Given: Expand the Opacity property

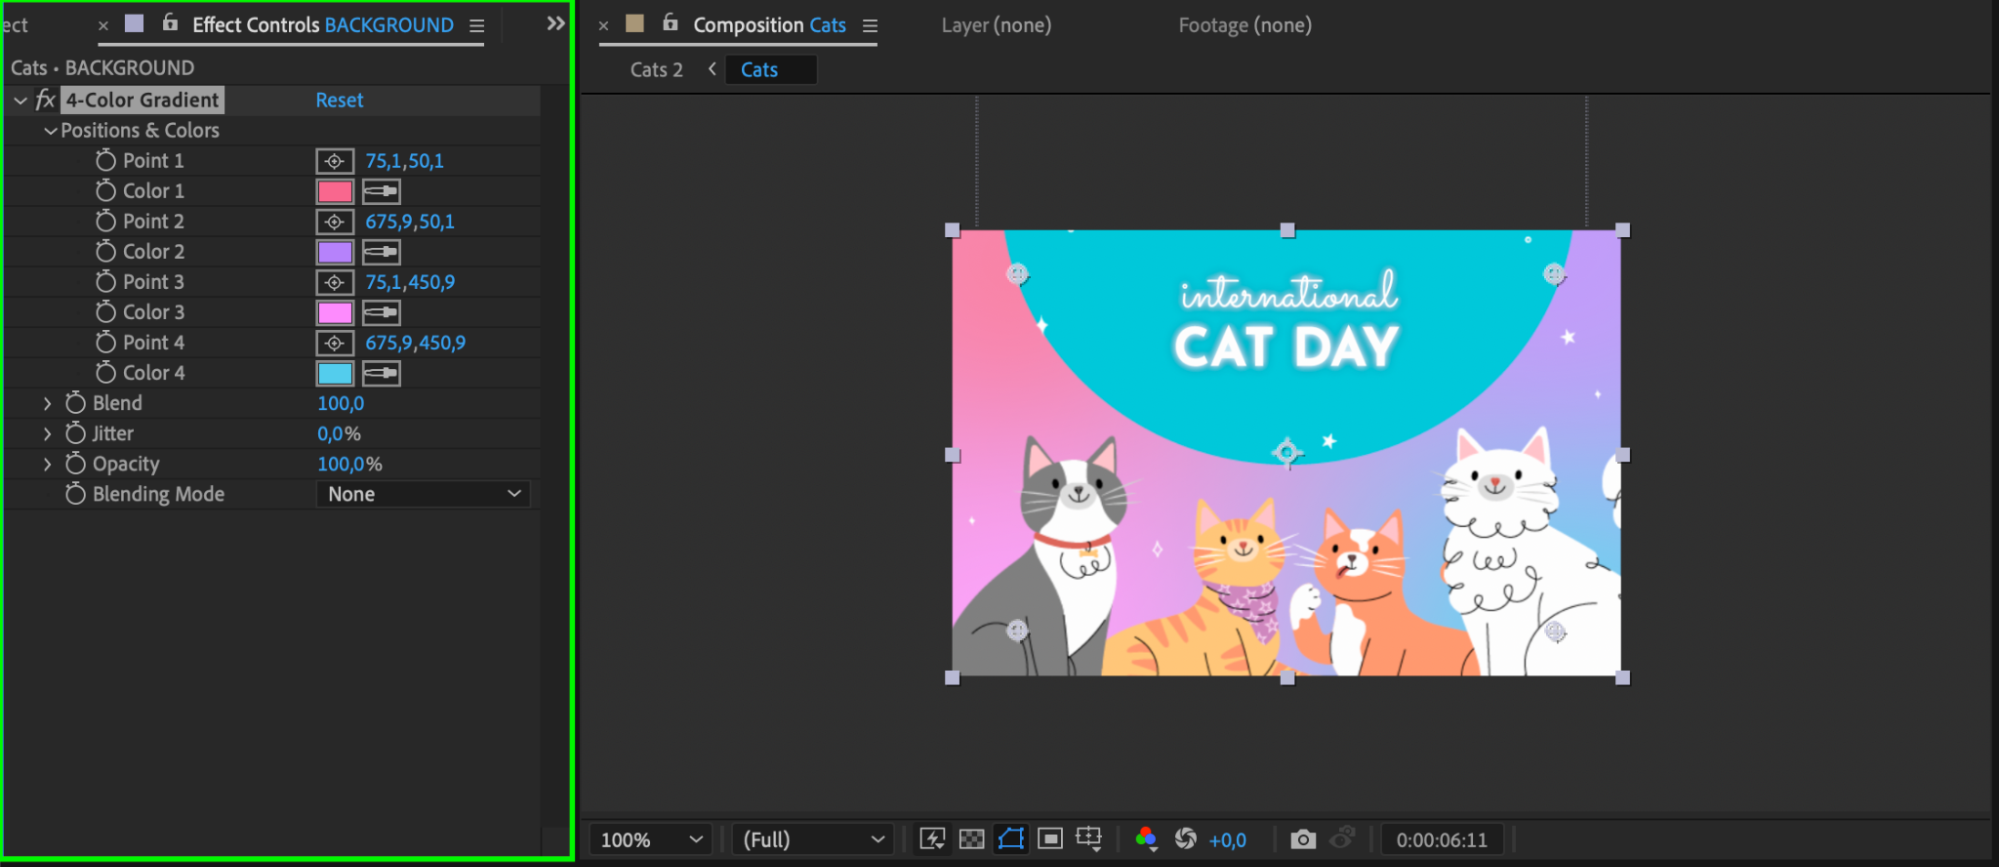Looking at the screenshot, I should pyautogui.click(x=47, y=464).
